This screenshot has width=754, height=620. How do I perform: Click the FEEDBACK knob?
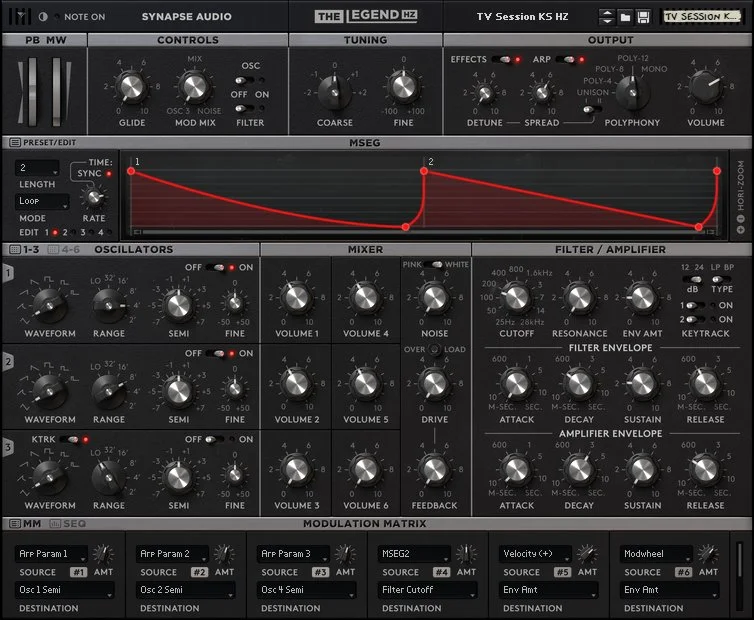[434, 469]
